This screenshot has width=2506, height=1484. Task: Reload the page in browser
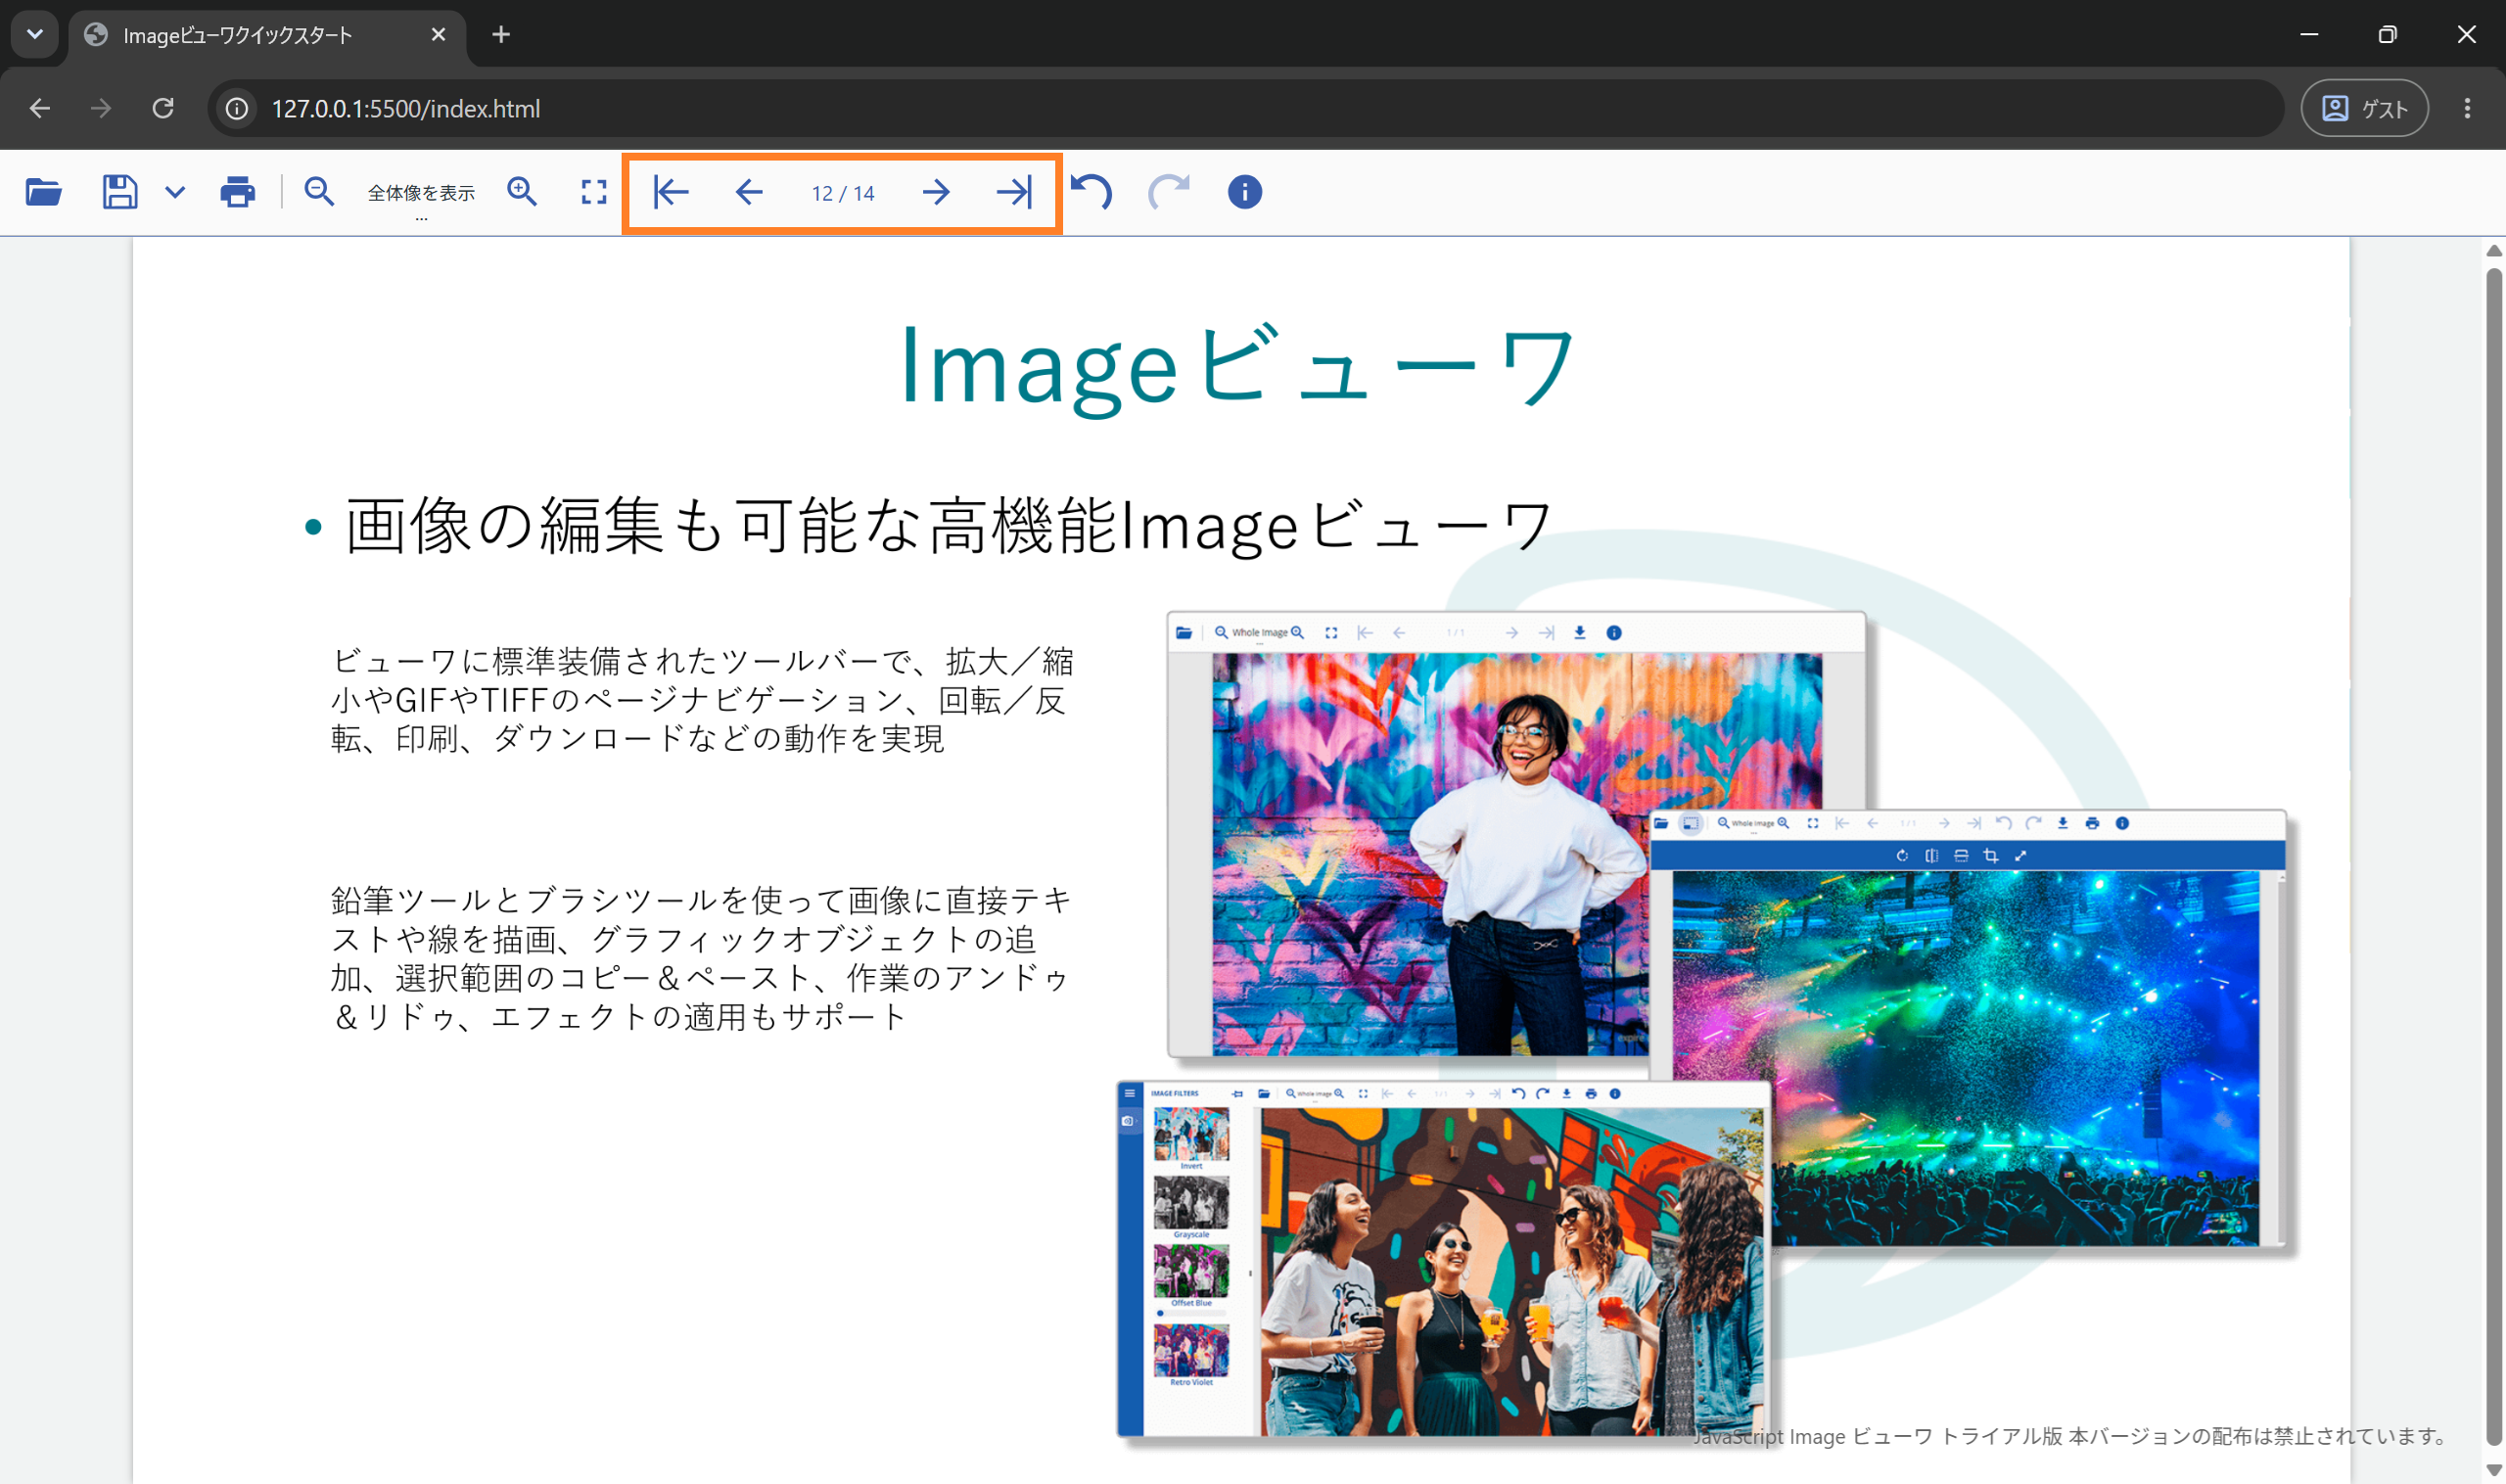click(163, 108)
